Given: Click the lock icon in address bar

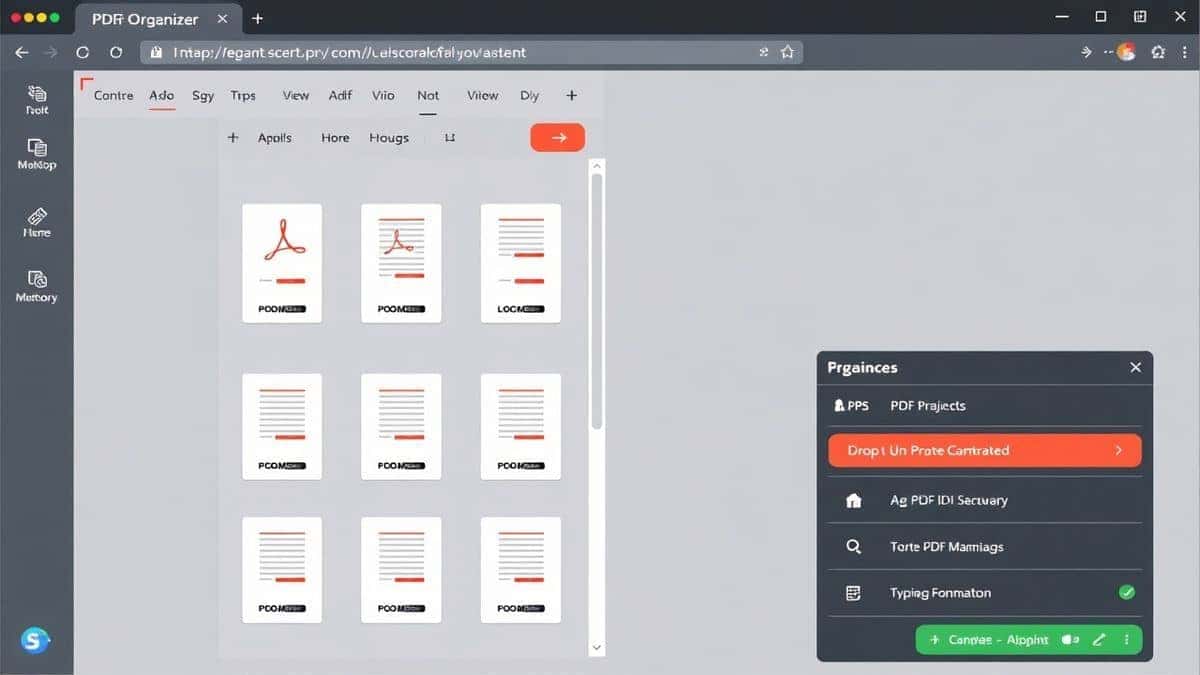Looking at the screenshot, I should [156, 52].
